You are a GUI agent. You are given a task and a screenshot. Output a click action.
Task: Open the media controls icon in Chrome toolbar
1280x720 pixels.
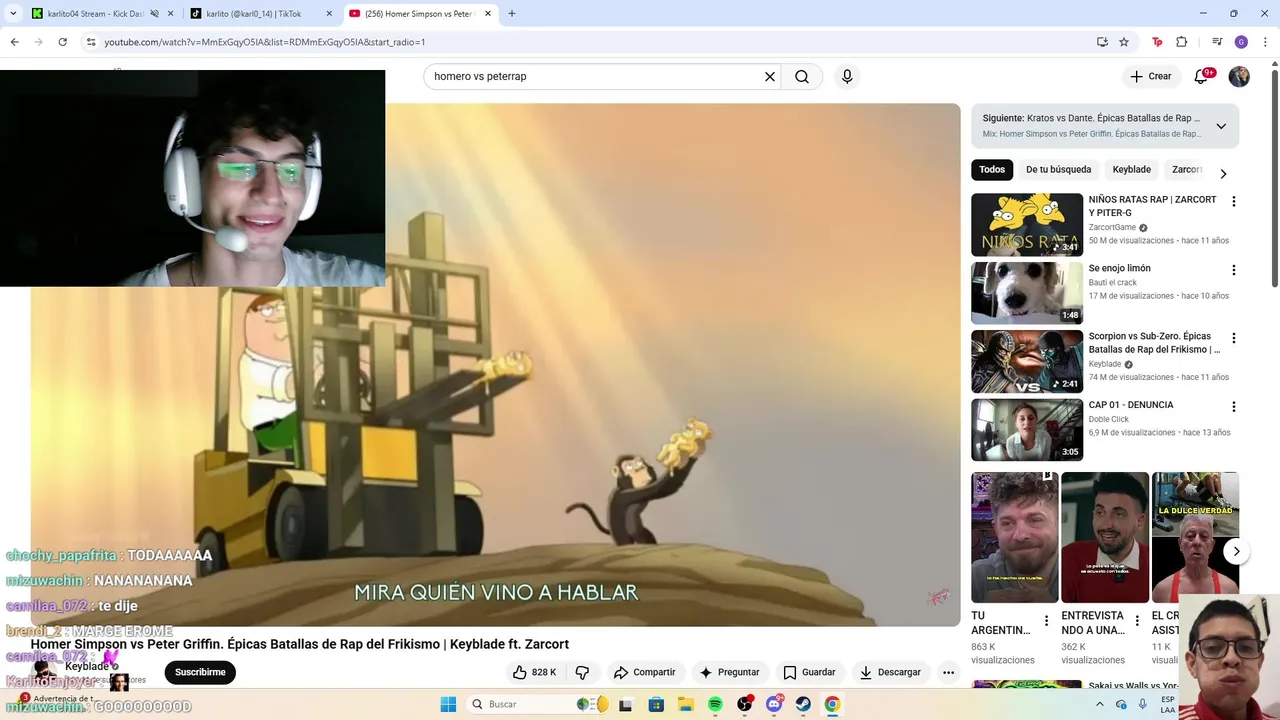(1217, 42)
